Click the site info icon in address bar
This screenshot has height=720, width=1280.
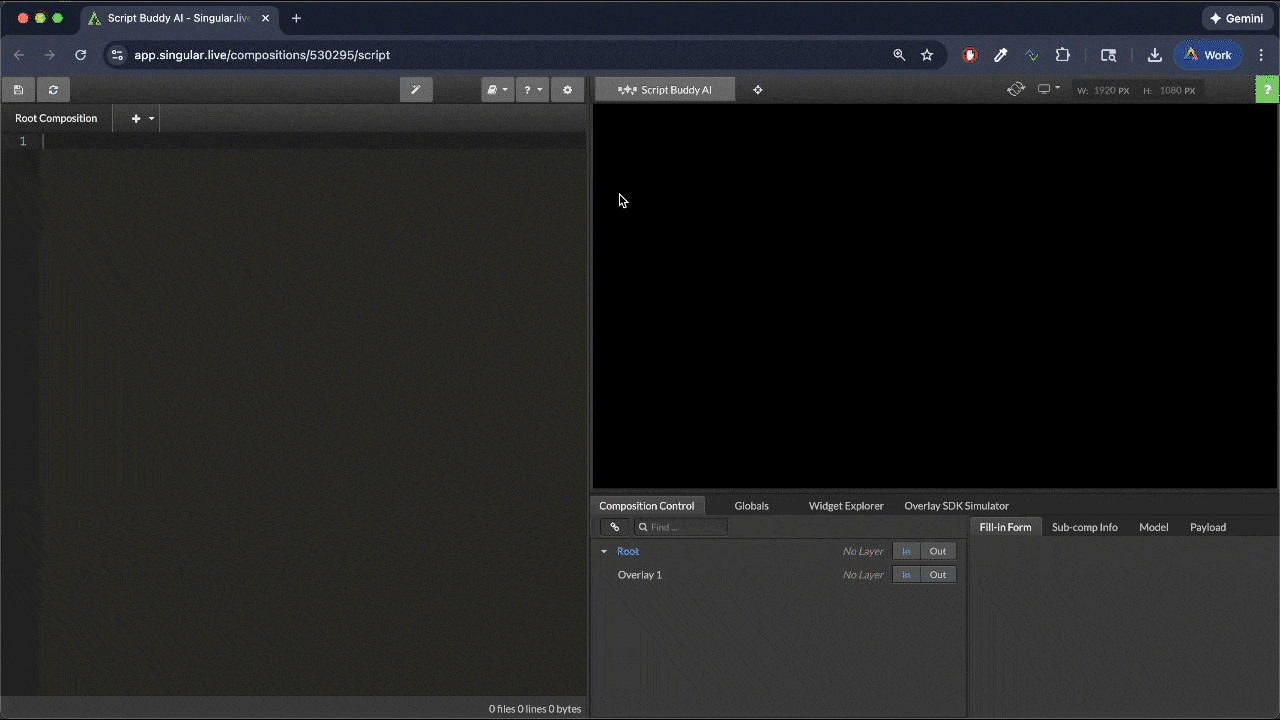point(116,55)
